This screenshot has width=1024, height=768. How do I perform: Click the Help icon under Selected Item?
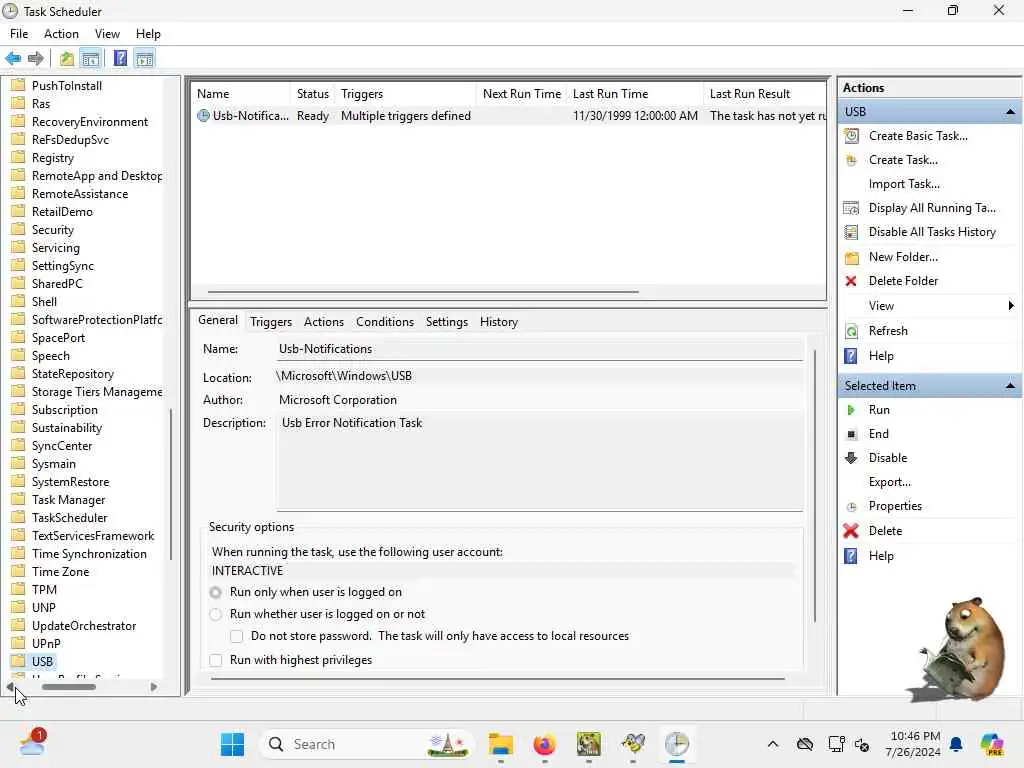(x=851, y=556)
